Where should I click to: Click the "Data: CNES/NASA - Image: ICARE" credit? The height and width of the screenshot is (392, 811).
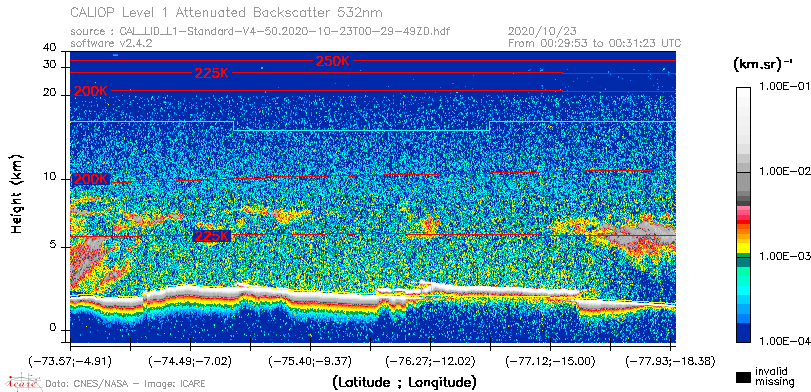click(126, 384)
